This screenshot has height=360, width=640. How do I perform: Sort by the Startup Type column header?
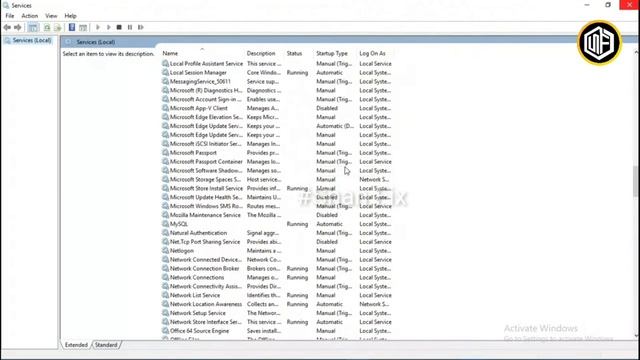(x=332, y=53)
